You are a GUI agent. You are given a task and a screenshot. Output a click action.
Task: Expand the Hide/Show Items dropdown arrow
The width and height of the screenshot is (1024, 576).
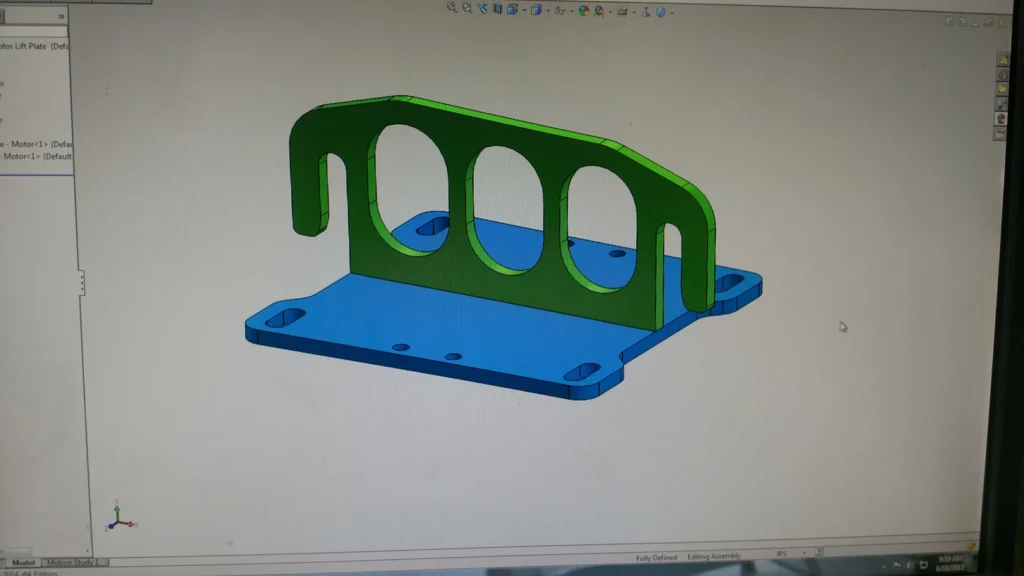pos(571,10)
